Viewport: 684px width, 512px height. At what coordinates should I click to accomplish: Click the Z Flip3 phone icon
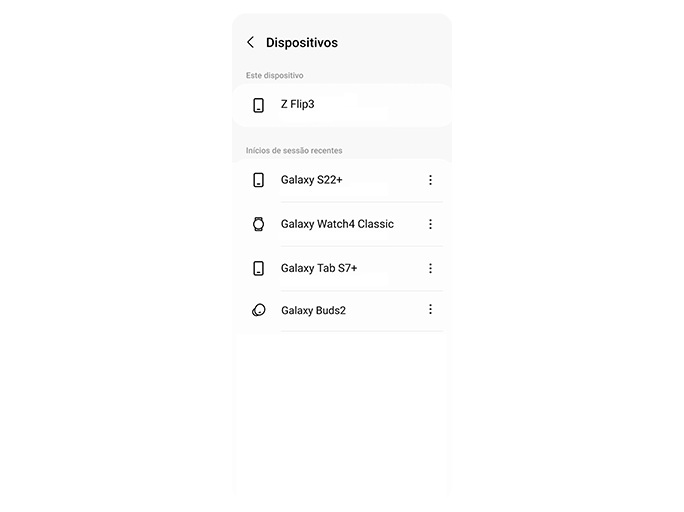coord(258,105)
